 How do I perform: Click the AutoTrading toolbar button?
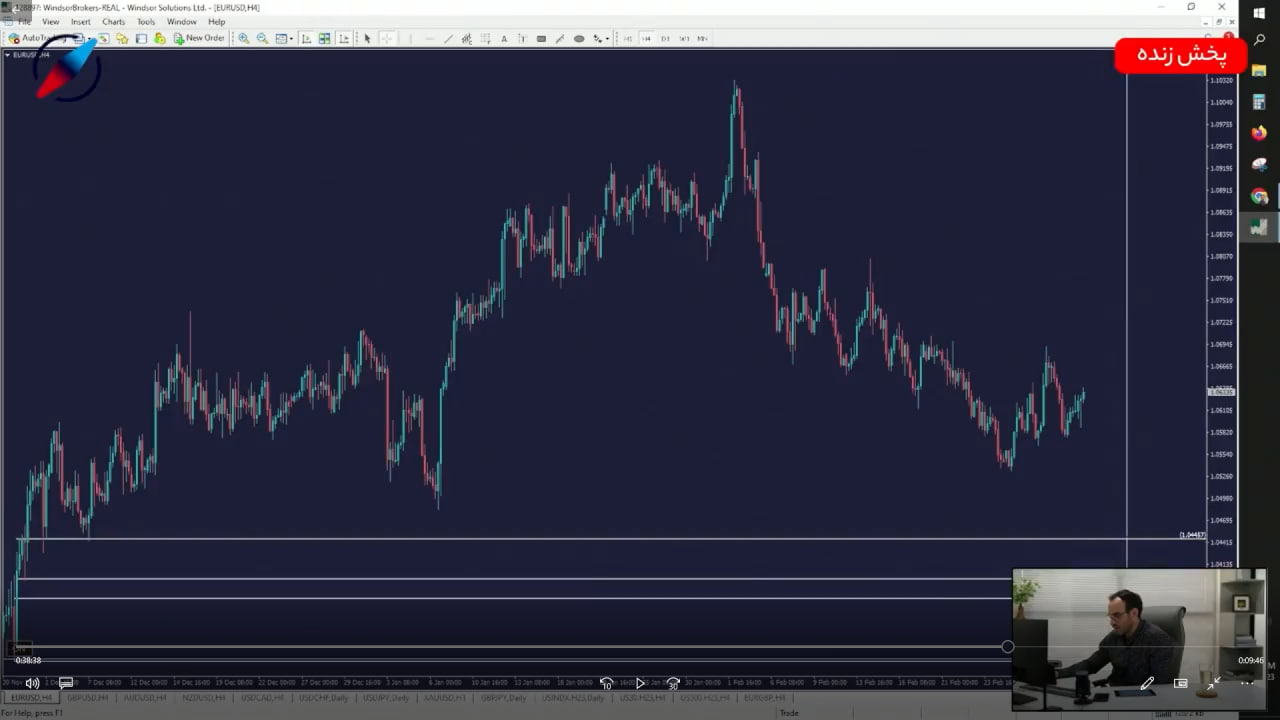point(40,38)
